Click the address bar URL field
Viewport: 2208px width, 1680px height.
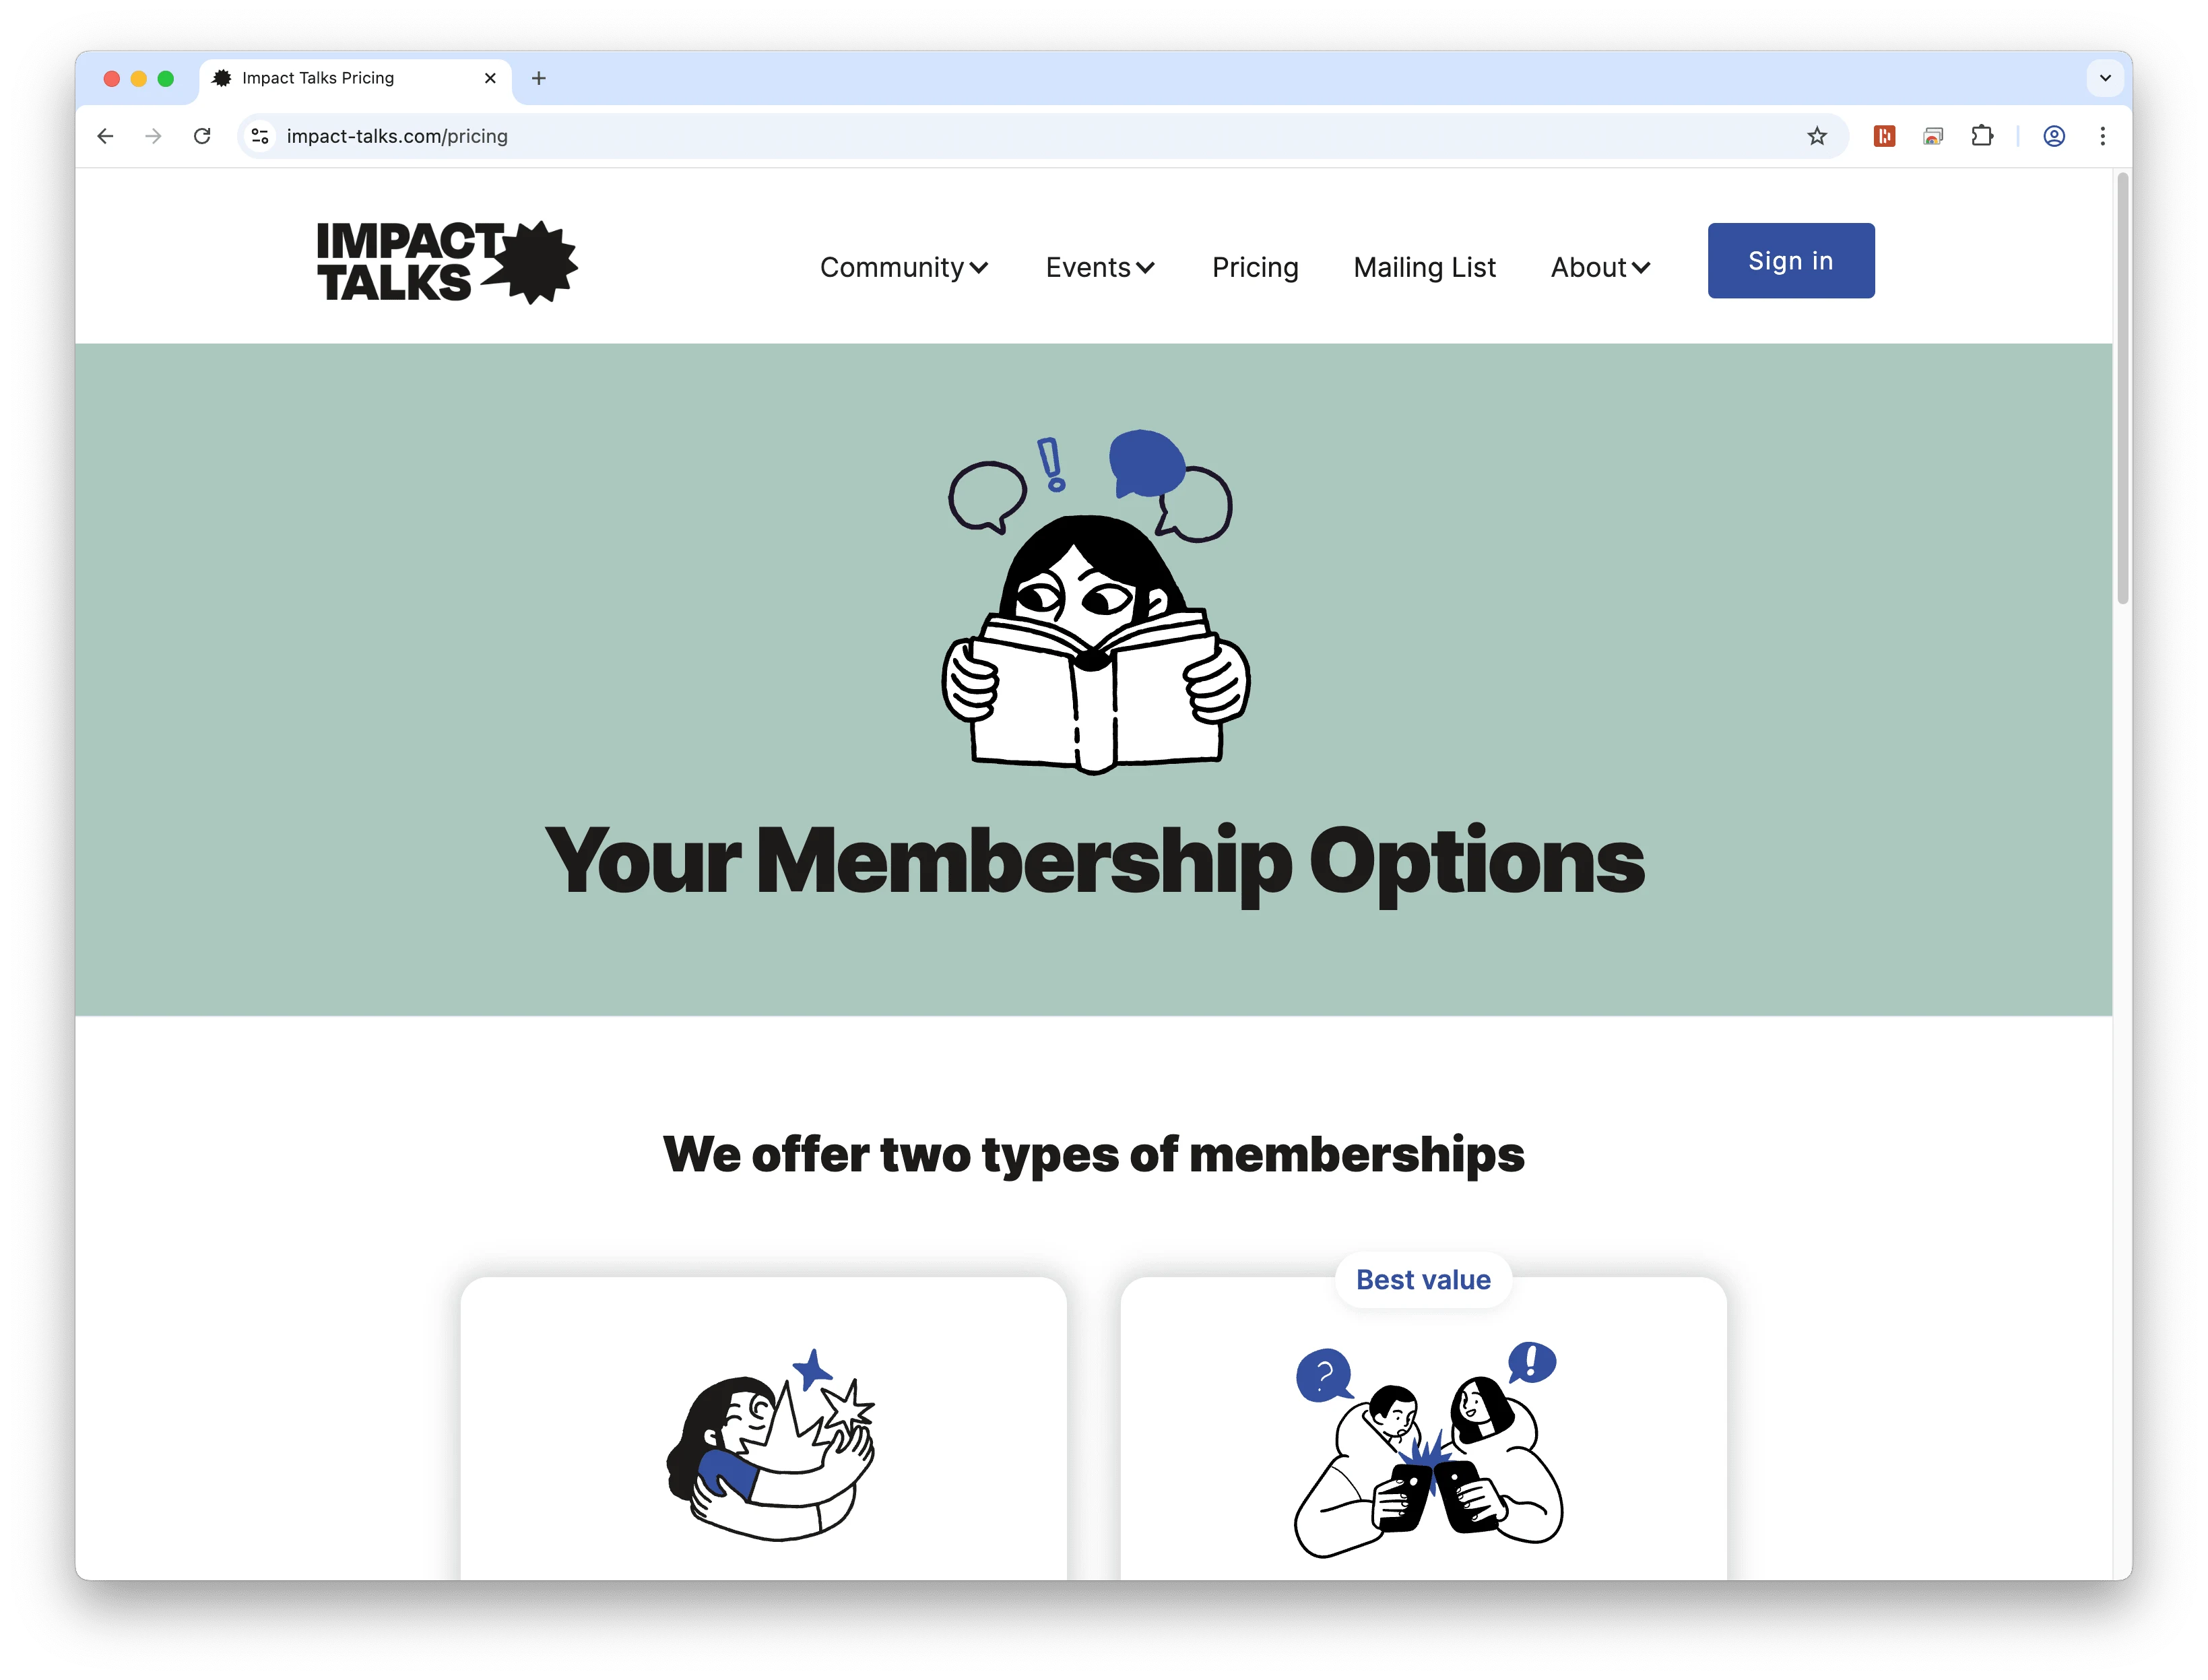[1040, 136]
